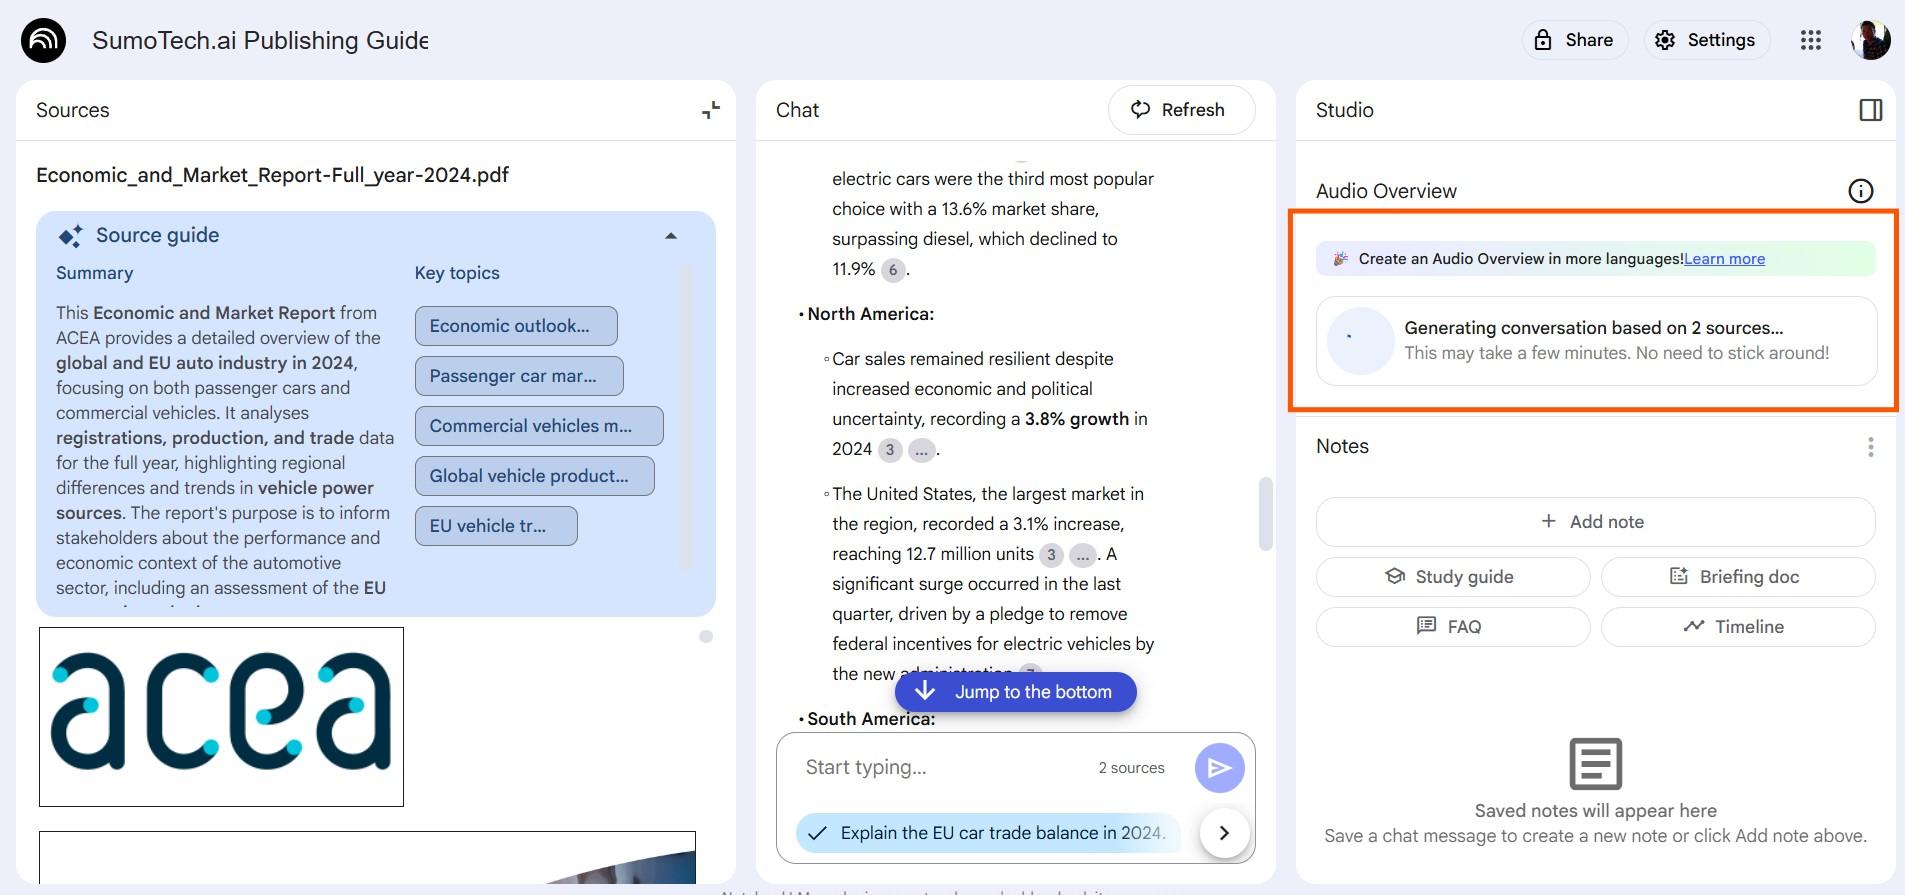Generate an FAQ note
The width and height of the screenshot is (1905, 895).
[x=1453, y=627]
